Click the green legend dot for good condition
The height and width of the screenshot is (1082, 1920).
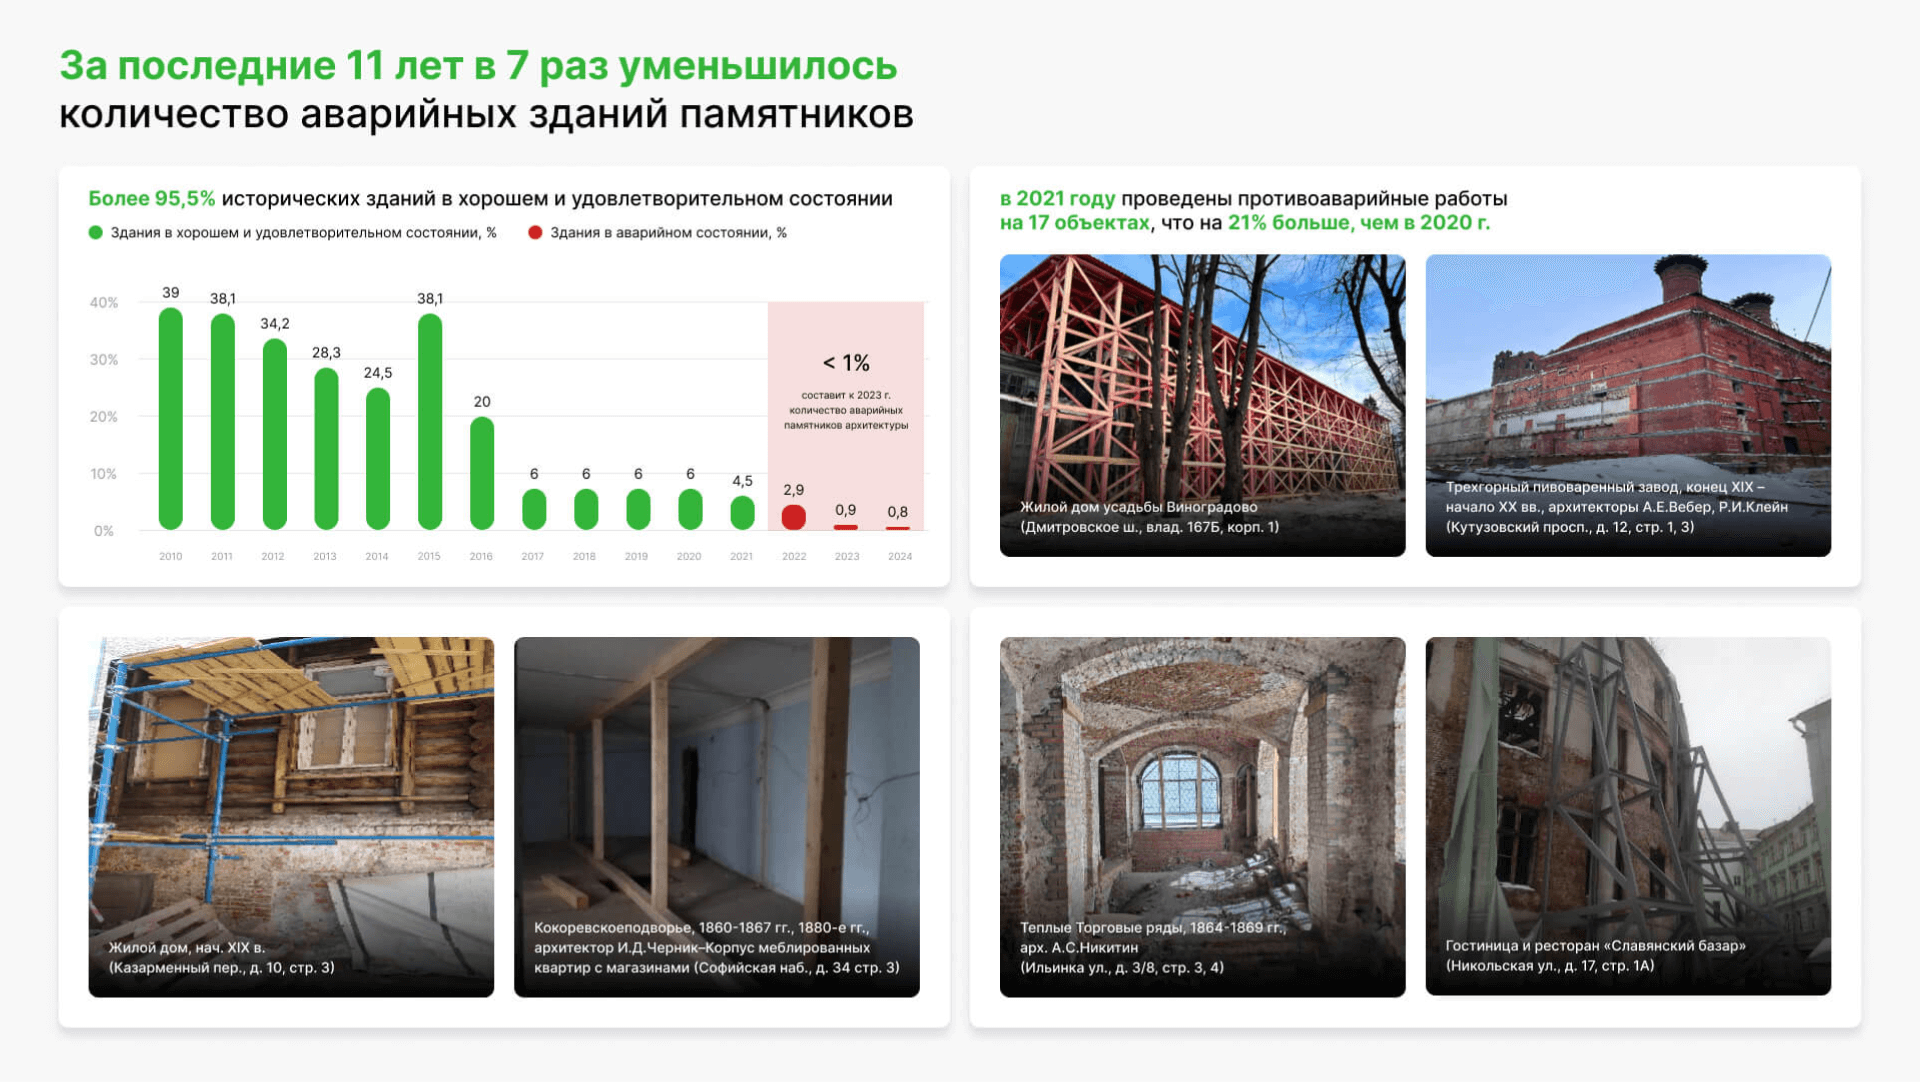tap(96, 233)
